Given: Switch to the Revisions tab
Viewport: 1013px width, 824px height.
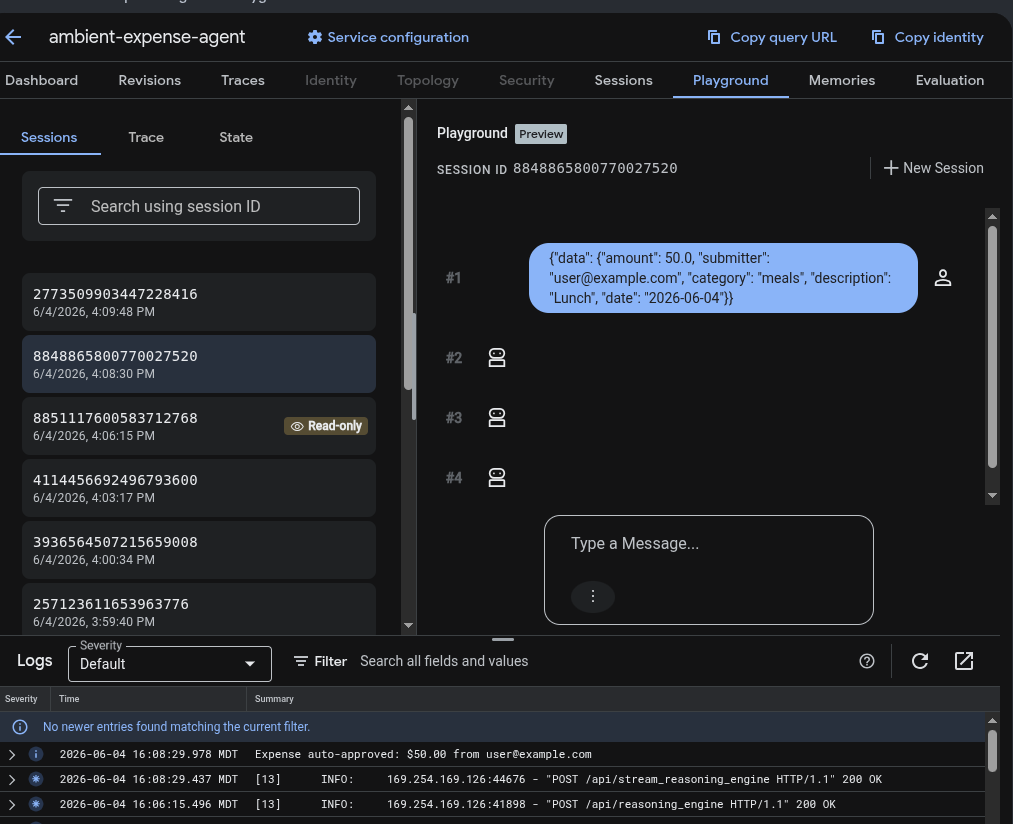Looking at the screenshot, I should click(x=149, y=80).
